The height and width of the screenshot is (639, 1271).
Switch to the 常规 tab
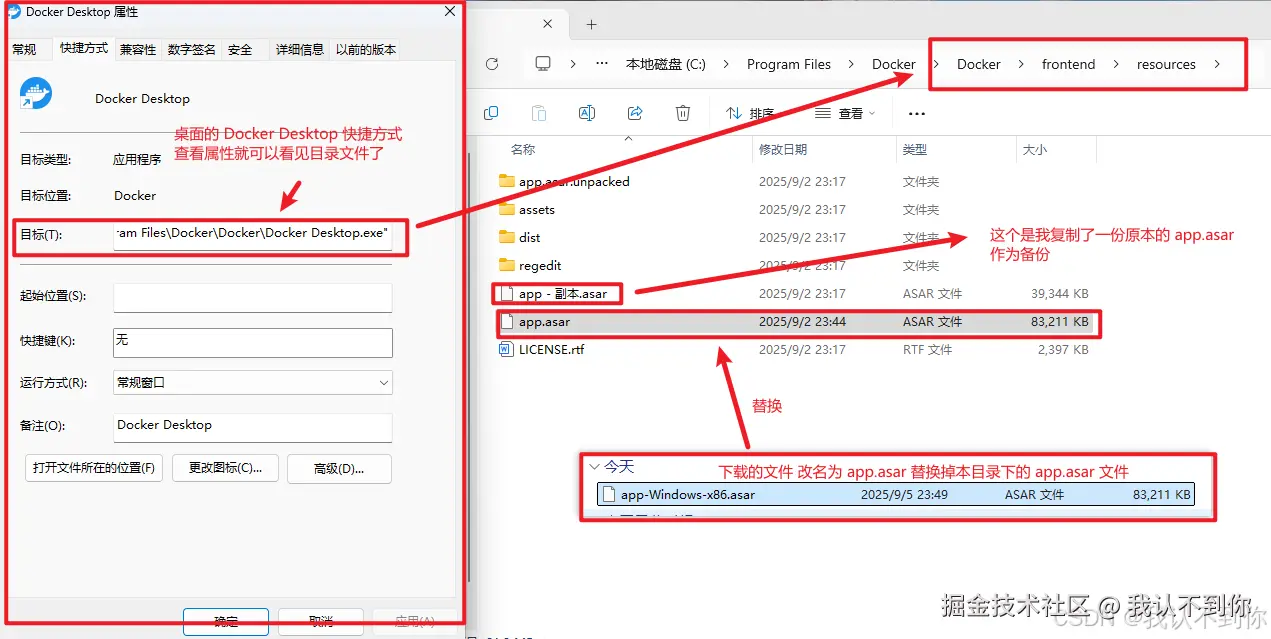(24, 49)
